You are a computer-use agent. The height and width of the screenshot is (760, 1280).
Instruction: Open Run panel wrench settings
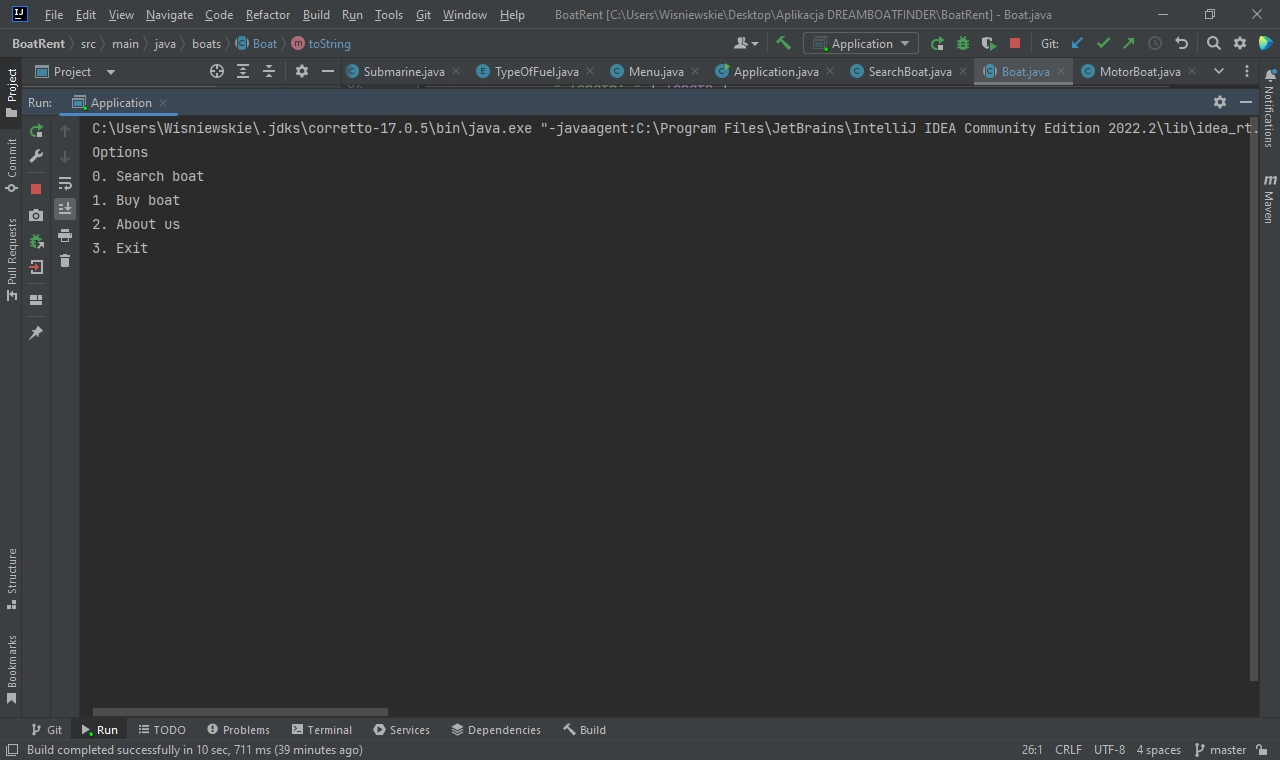coord(36,156)
